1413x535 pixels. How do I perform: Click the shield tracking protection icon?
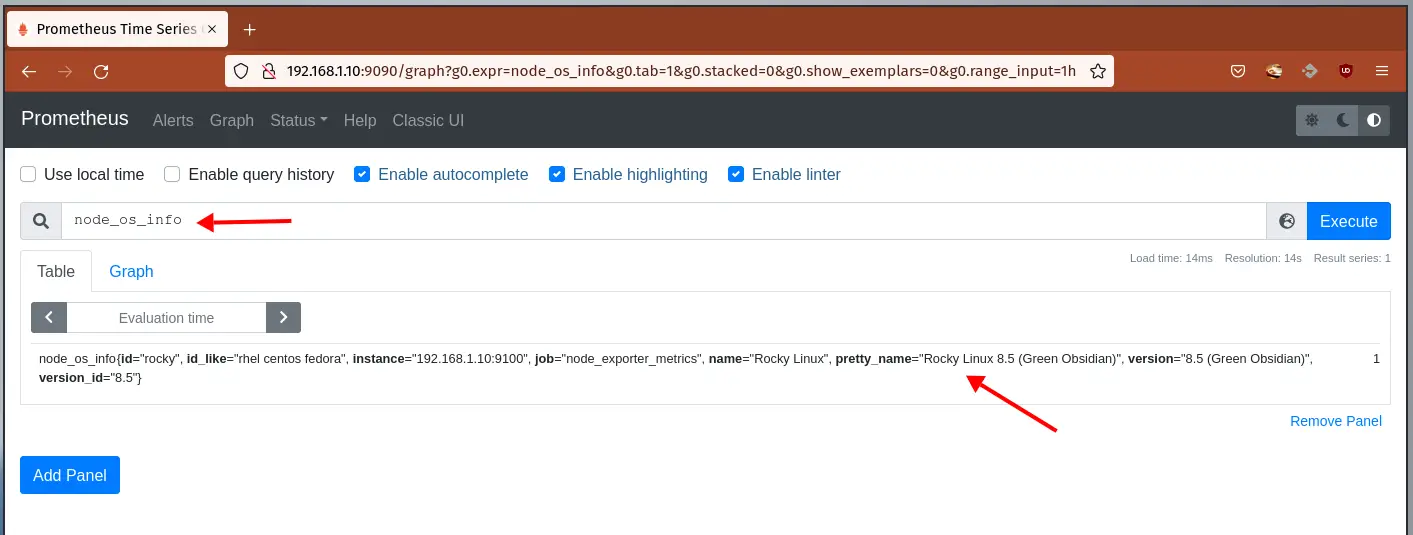tap(241, 71)
